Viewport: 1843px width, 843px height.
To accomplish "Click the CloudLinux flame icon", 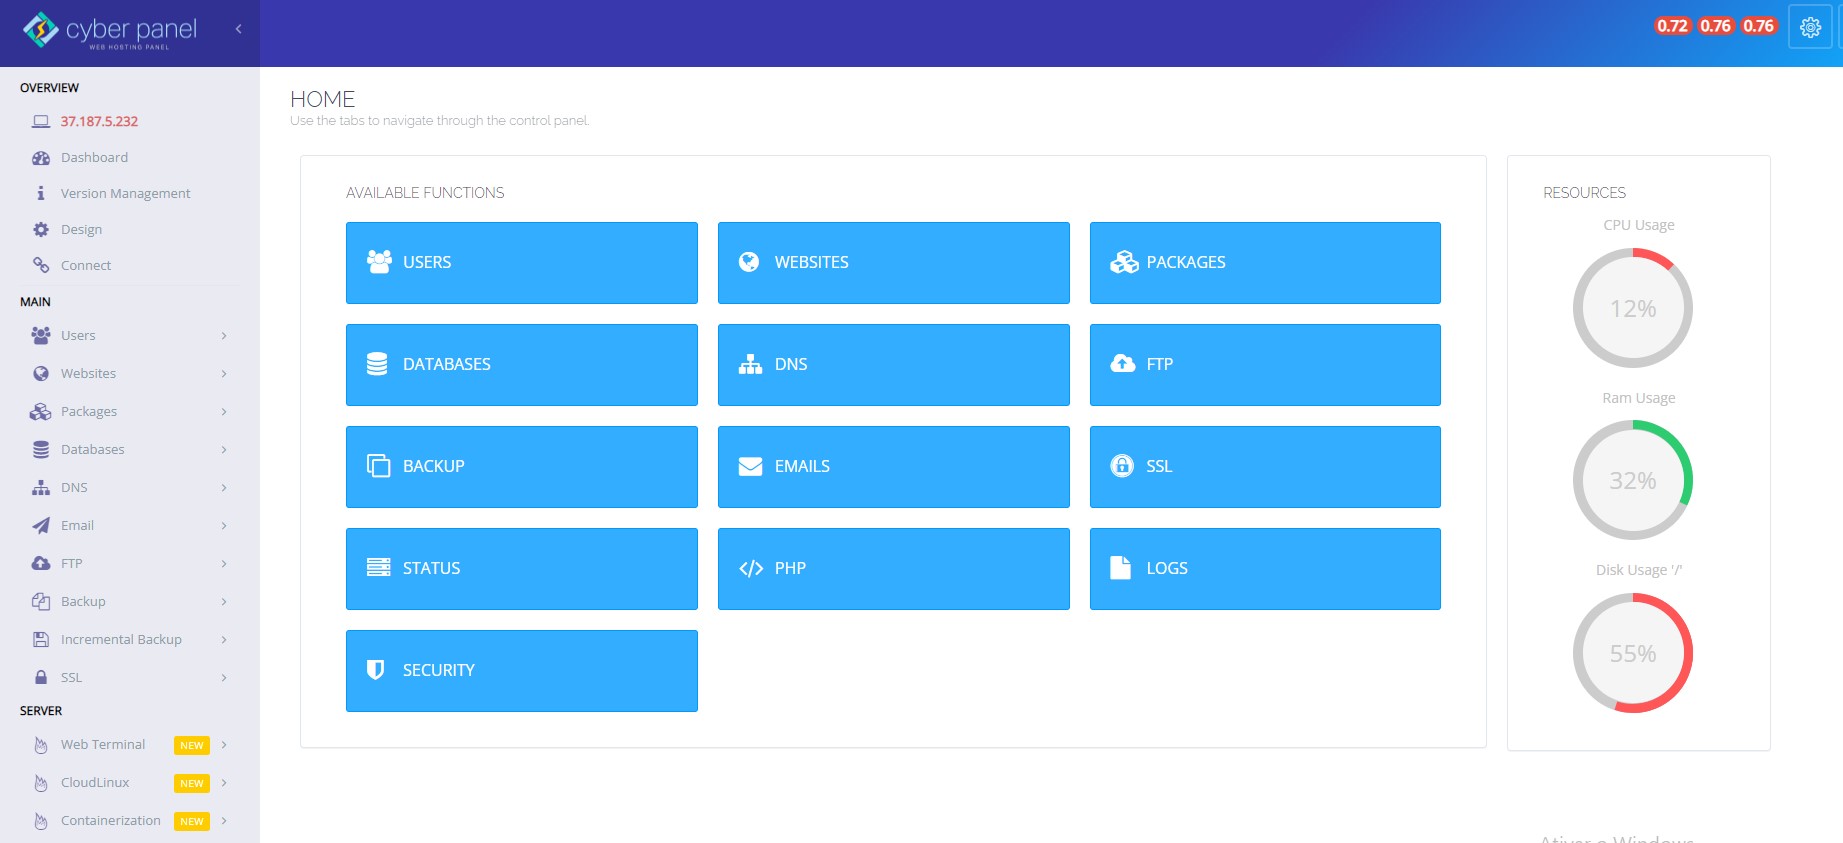I will tap(41, 783).
